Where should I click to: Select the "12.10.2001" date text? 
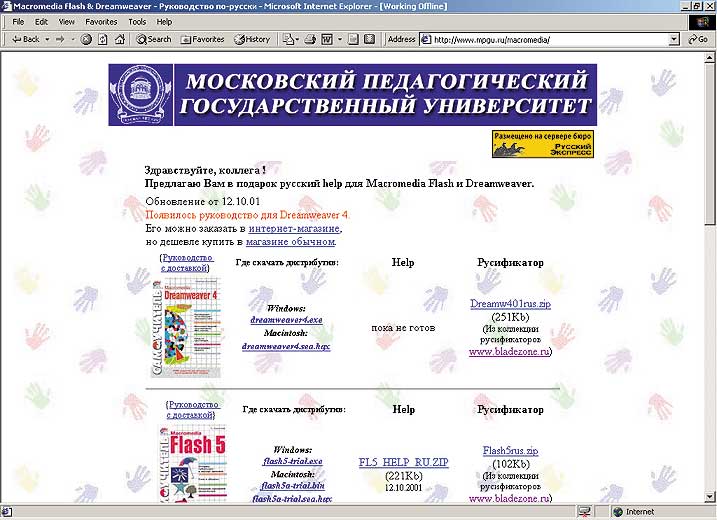(403, 488)
